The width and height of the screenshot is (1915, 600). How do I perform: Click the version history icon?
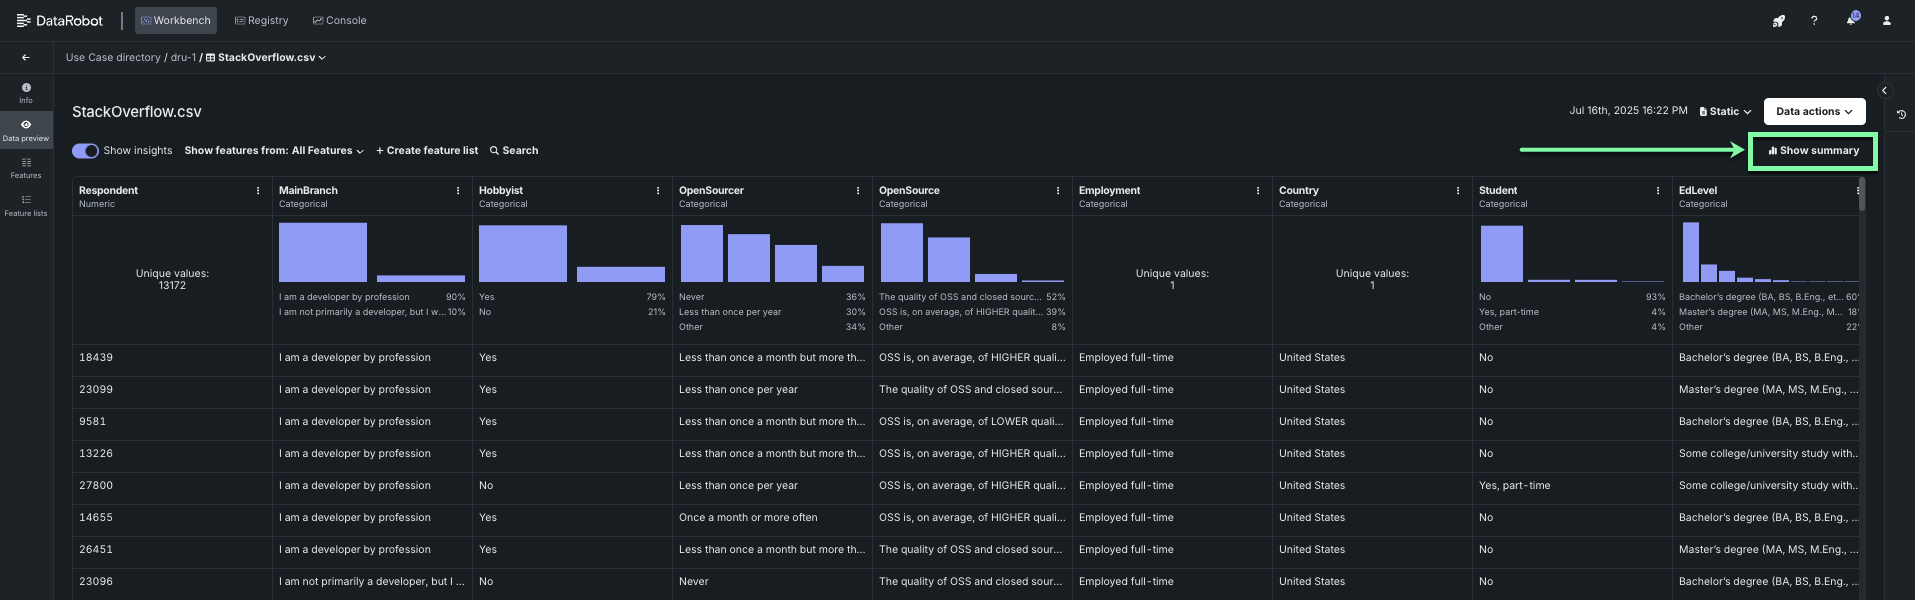coord(1901,114)
